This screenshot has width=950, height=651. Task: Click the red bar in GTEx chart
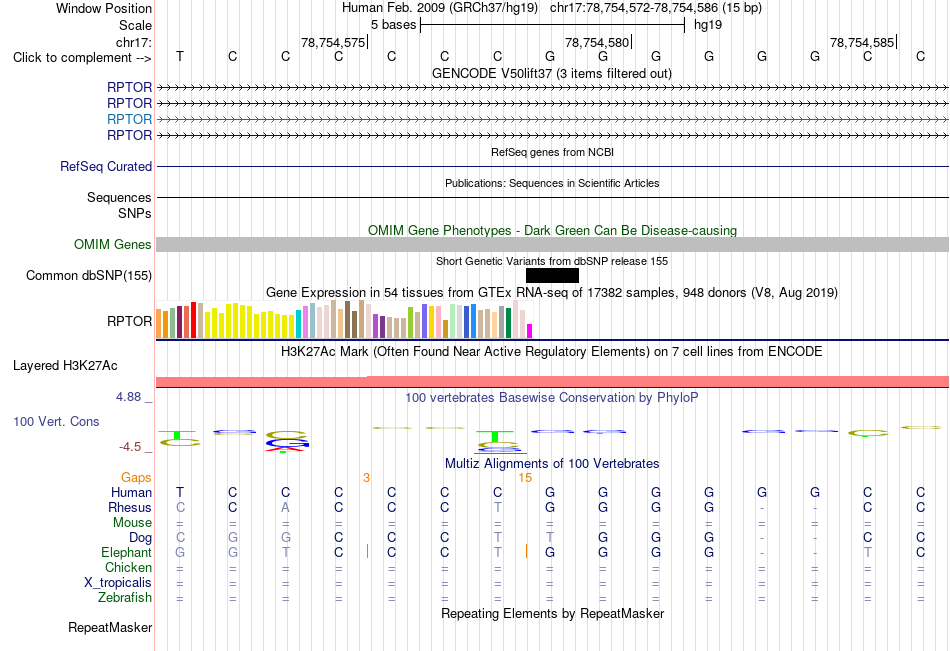[x=193, y=320]
